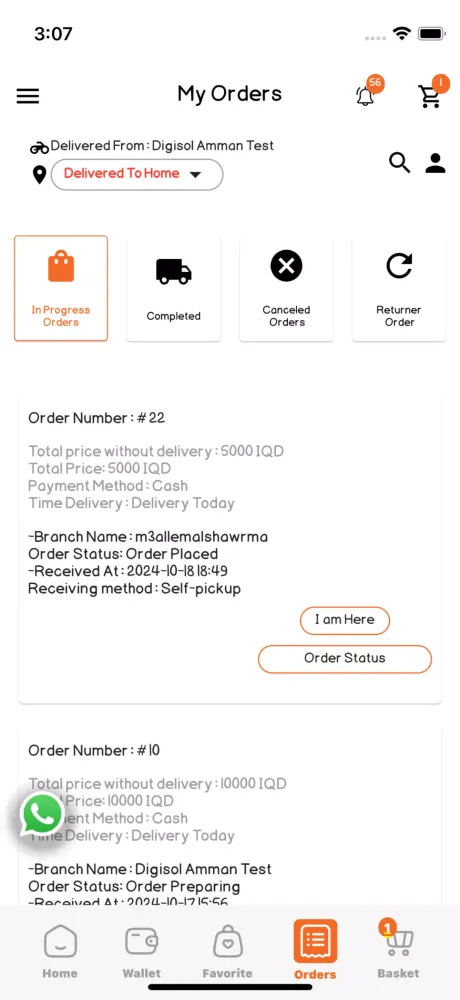Open notifications bell icon
This screenshot has width=460, height=1000.
tap(366, 96)
